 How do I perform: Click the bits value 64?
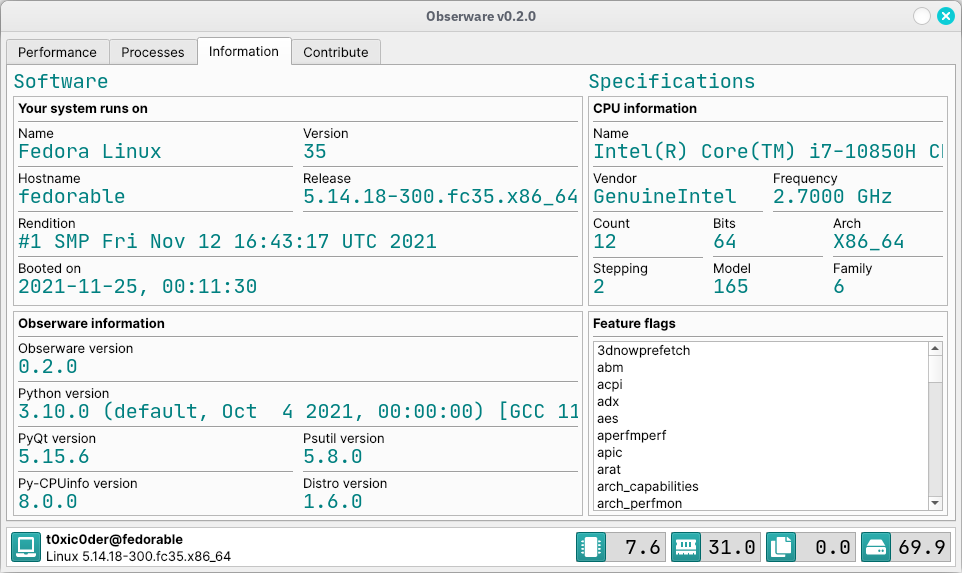point(725,241)
